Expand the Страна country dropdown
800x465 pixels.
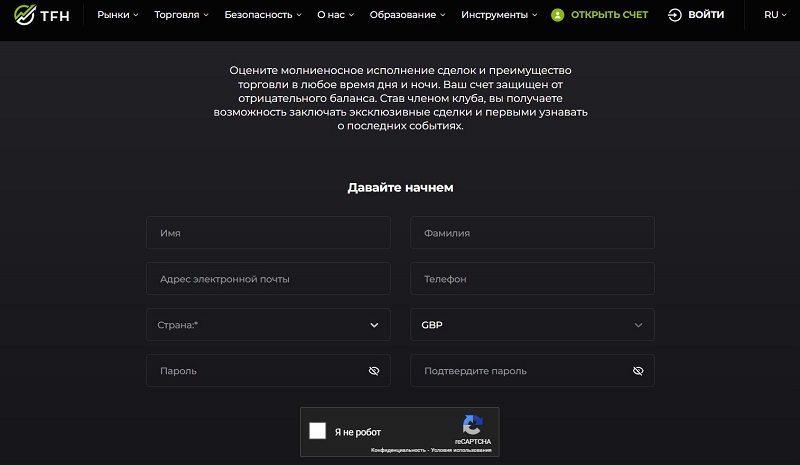[268, 325]
